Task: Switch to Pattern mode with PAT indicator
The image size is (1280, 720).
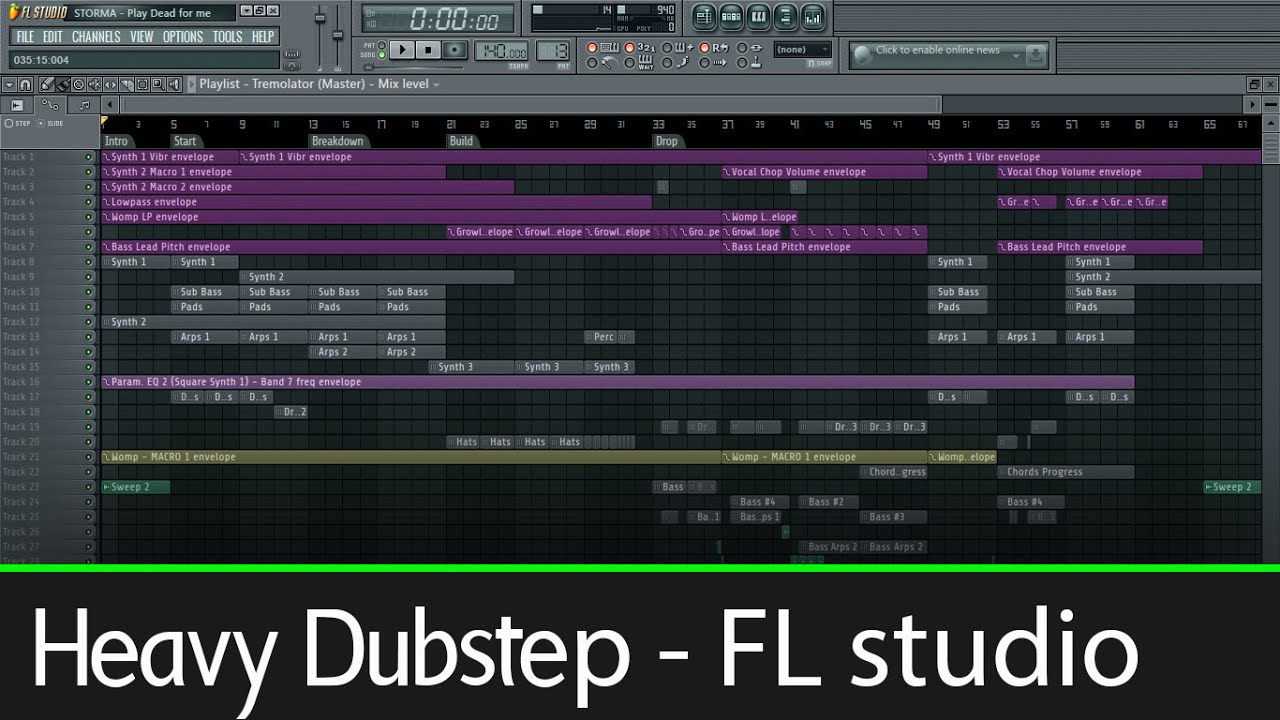Action: coord(382,45)
